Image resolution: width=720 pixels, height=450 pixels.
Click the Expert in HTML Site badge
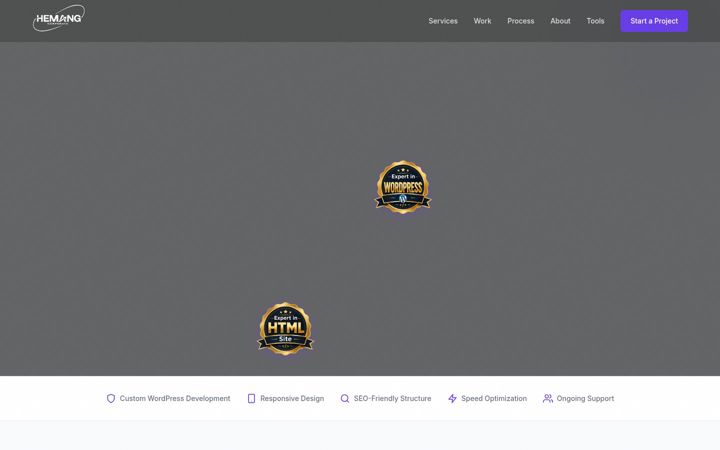click(x=285, y=329)
